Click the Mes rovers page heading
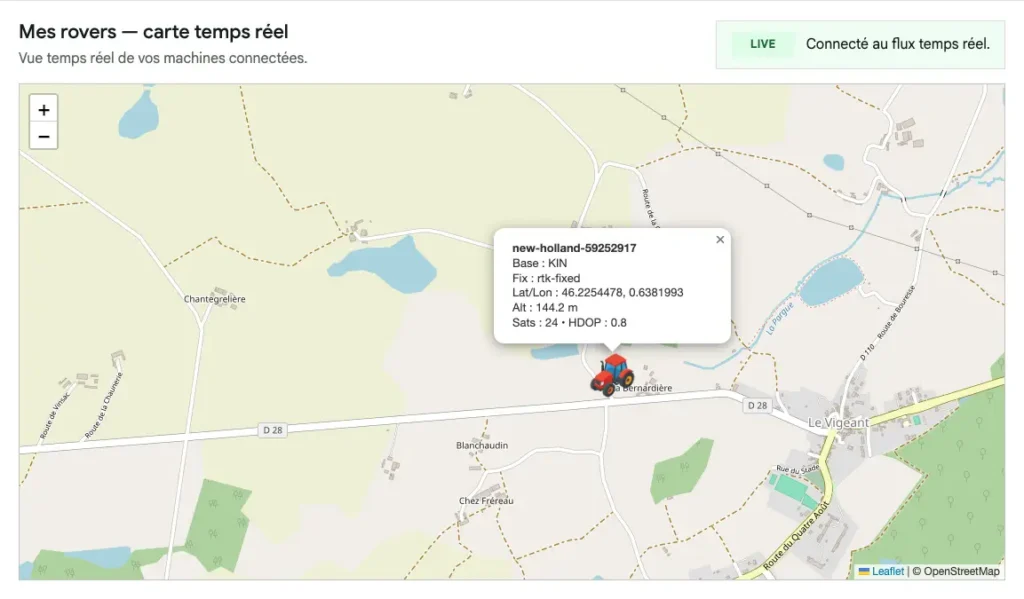Image resolution: width=1024 pixels, height=599 pixels. (x=153, y=32)
